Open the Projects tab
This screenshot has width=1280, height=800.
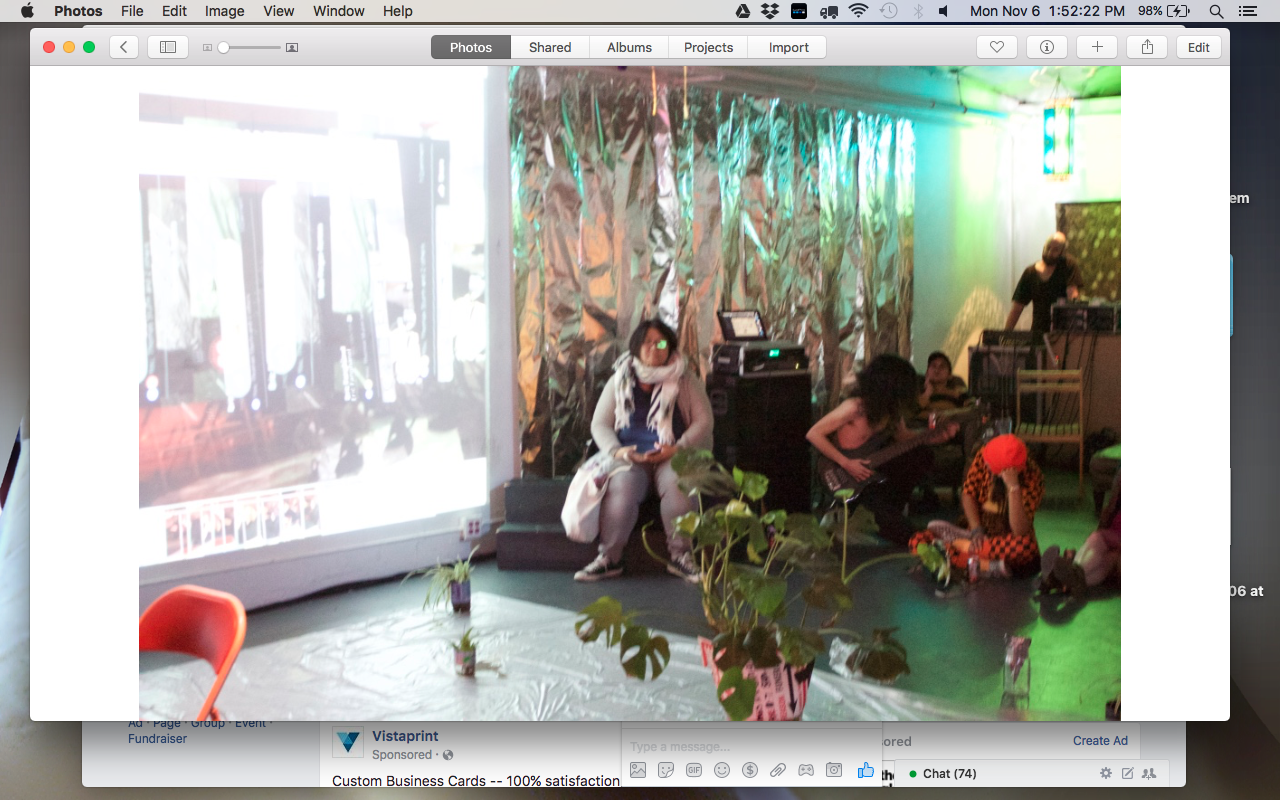(x=708, y=47)
